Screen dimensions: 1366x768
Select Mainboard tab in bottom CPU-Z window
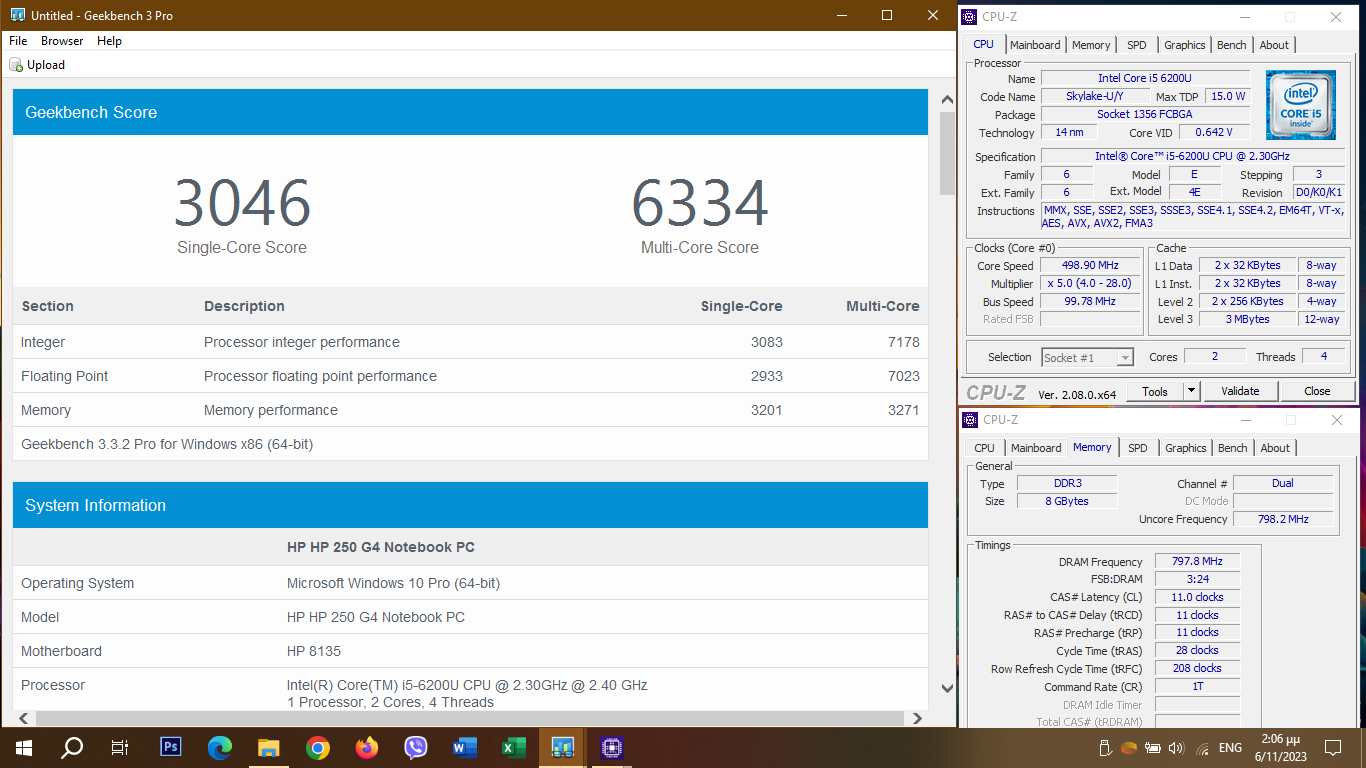pyautogui.click(x=1036, y=448)
